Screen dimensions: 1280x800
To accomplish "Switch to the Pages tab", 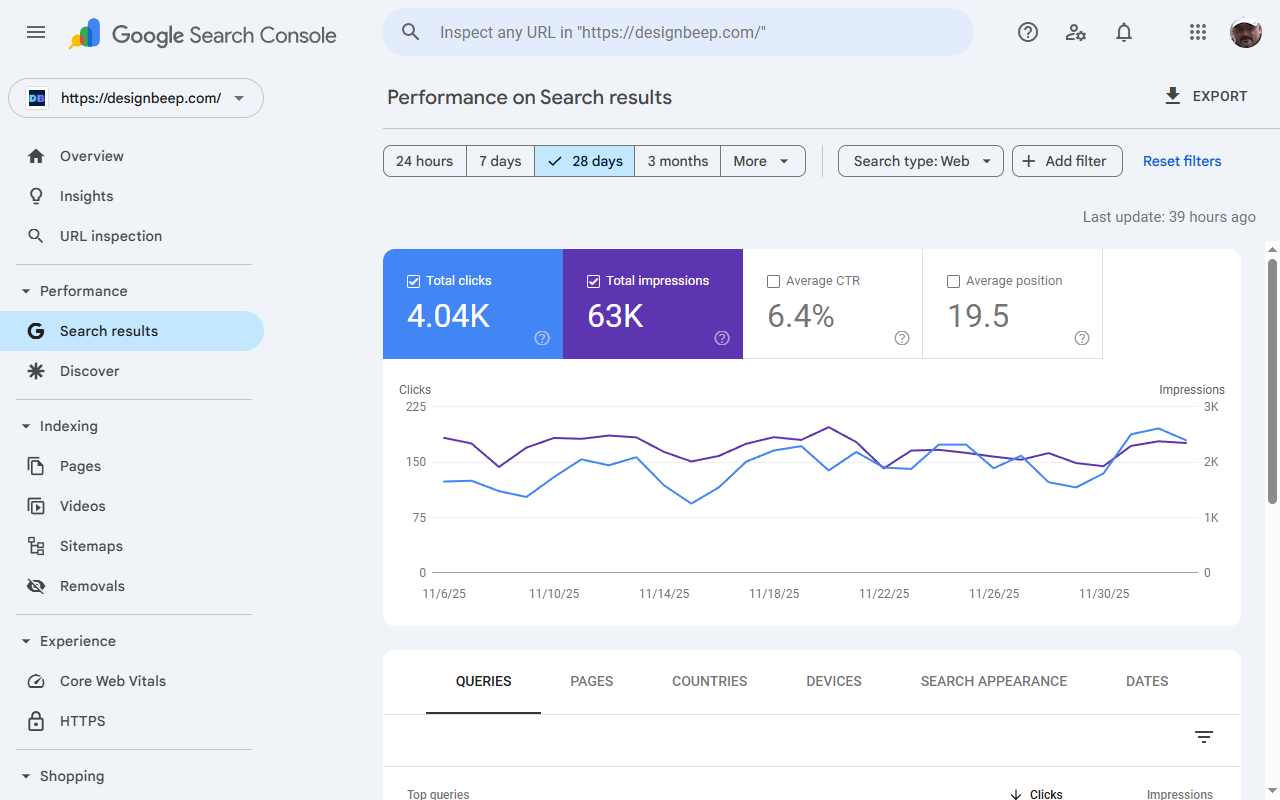I will 592,681.
